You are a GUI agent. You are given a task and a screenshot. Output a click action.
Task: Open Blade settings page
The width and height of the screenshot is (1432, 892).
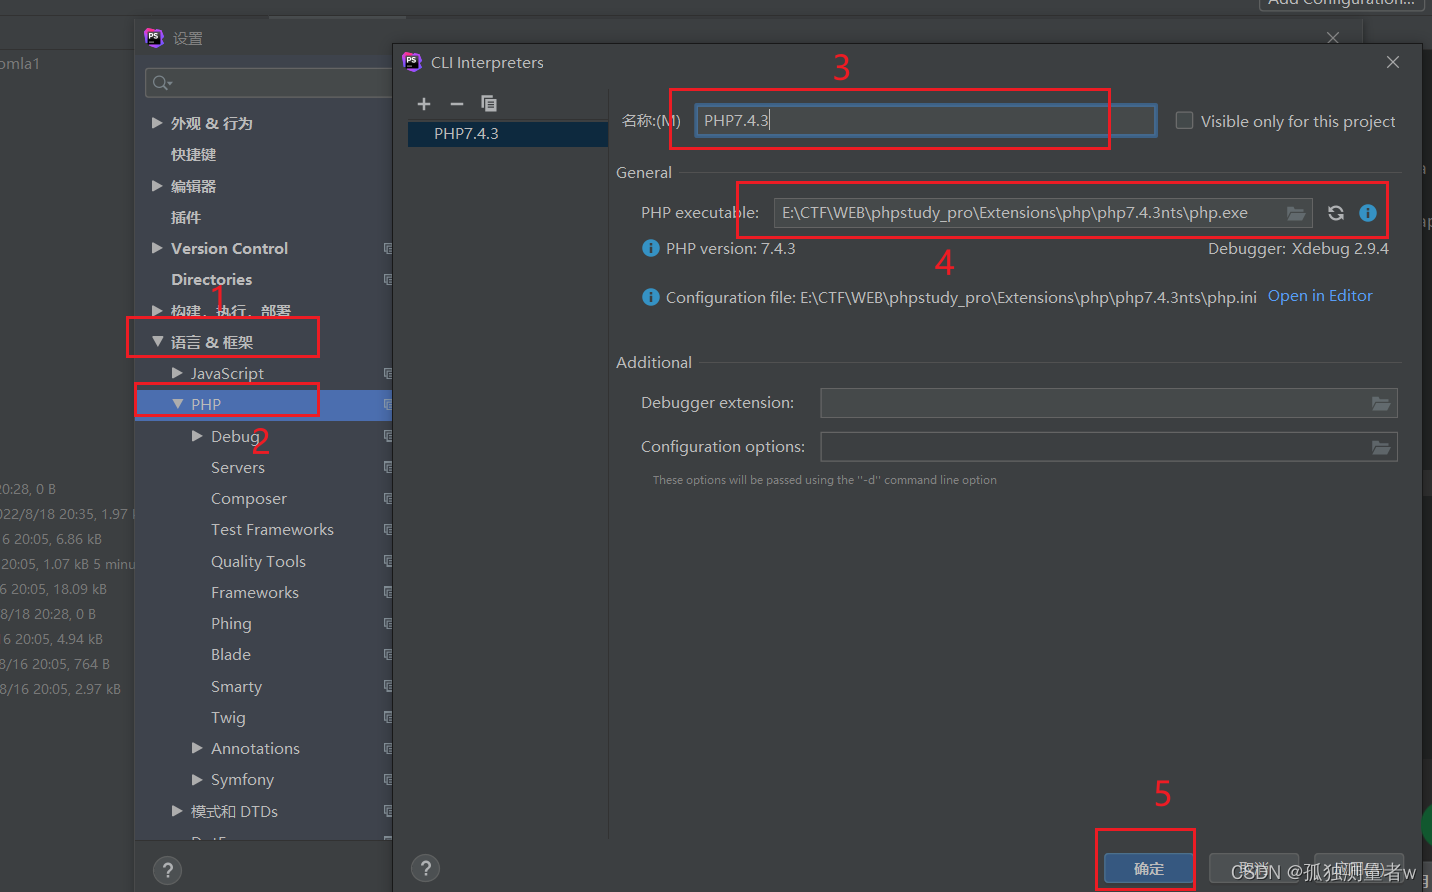(x=231, y=654)
